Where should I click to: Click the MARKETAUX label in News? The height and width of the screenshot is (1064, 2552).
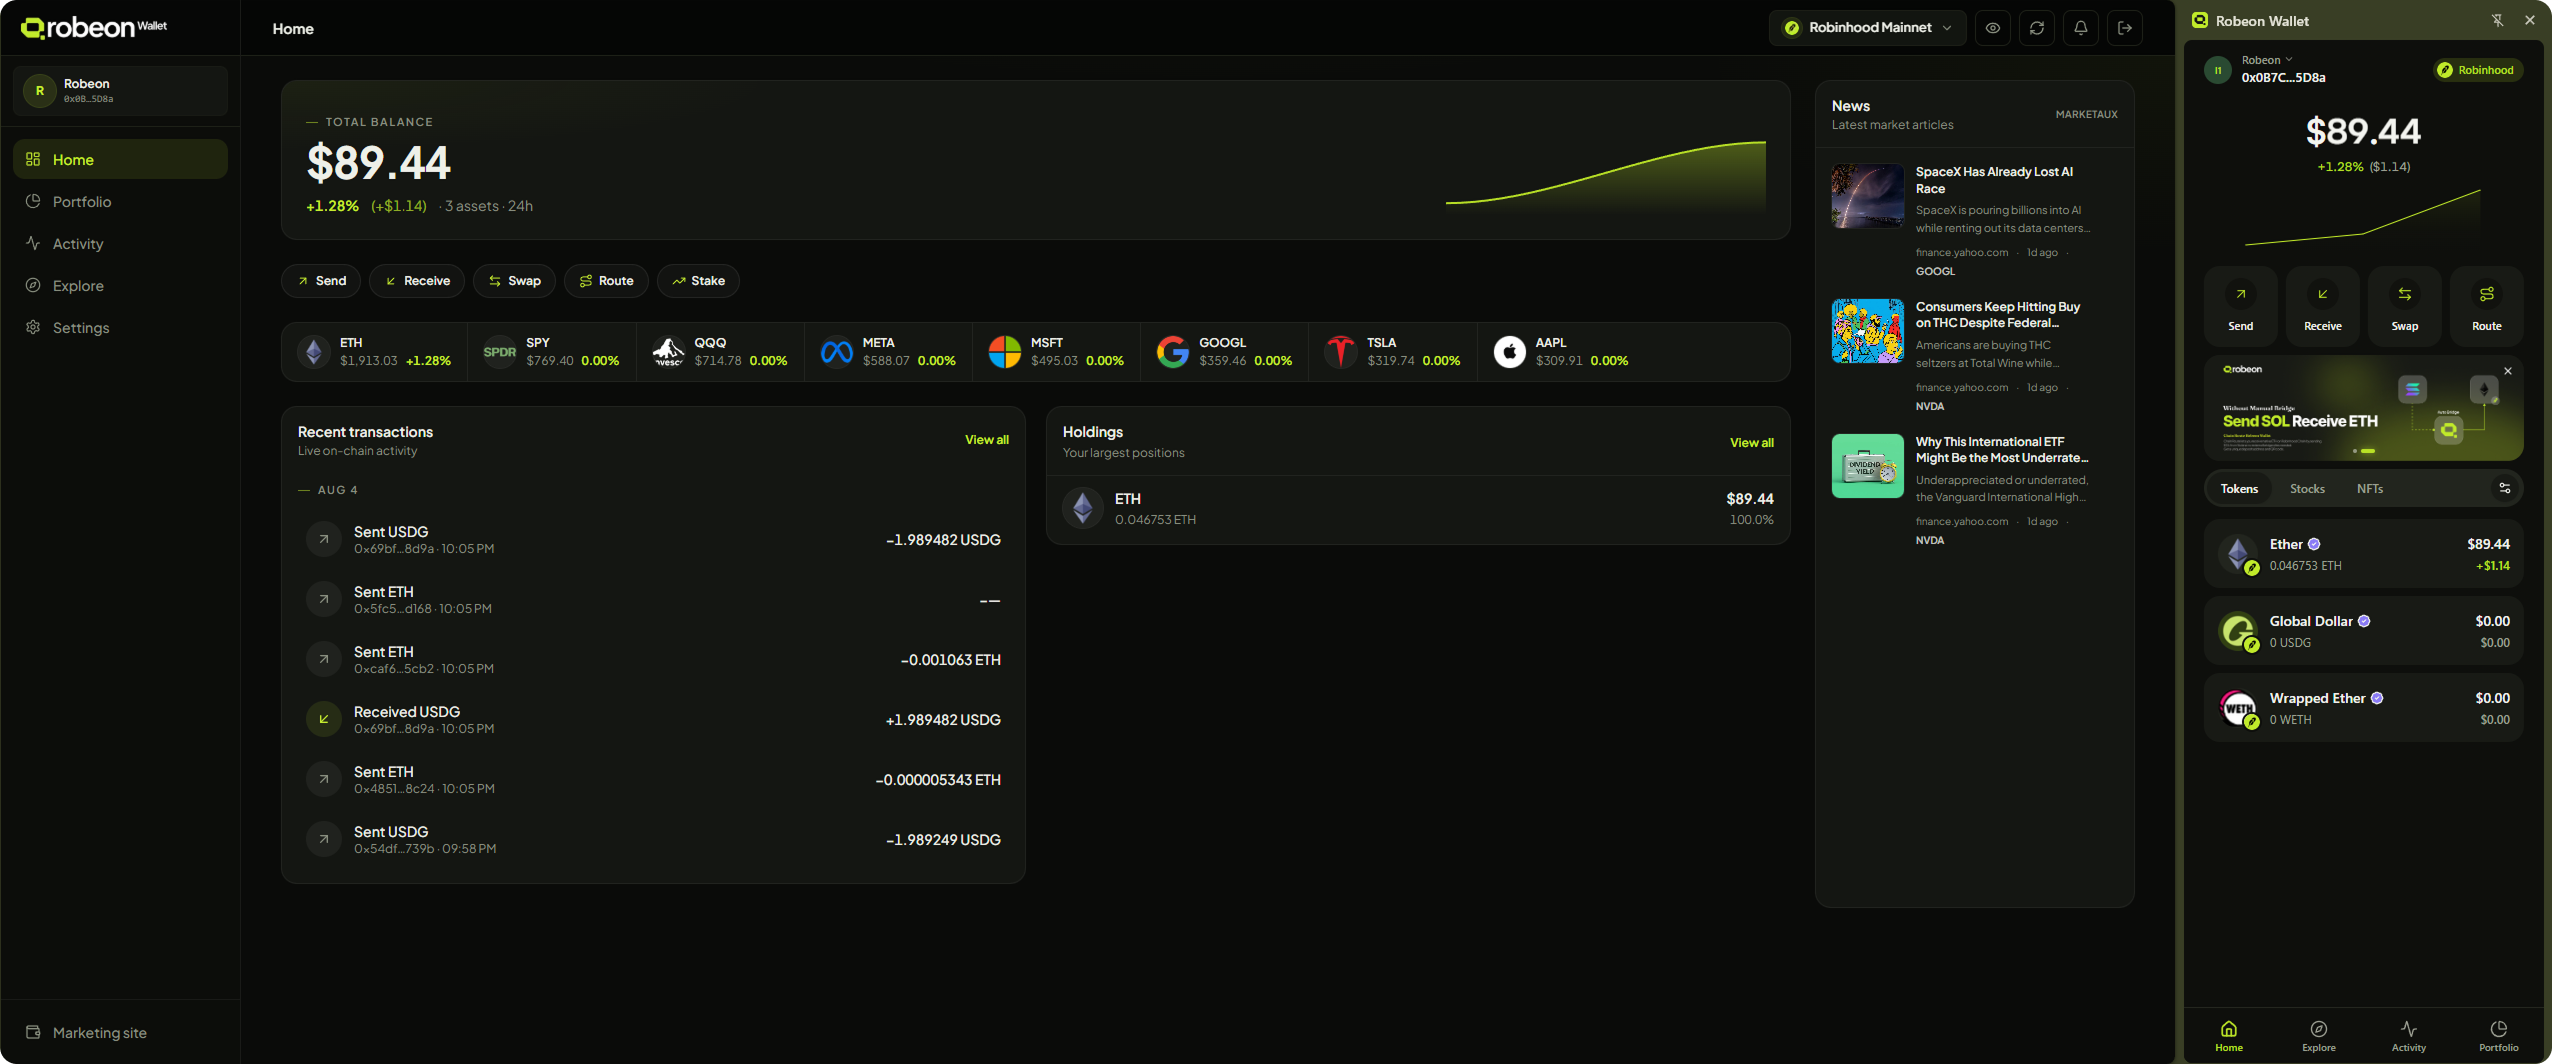[x=2086, y=115]
